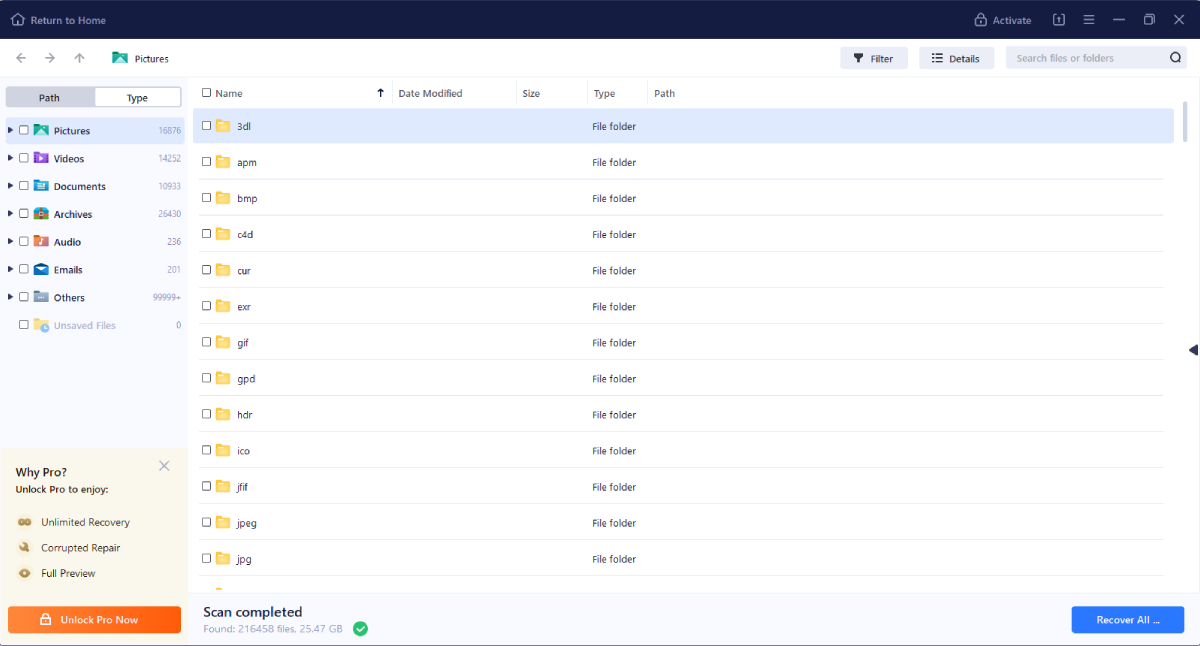The height and width of the screenshot is (646, 1200).
Task: Select the jfif folder name
Action: [243, 486]
